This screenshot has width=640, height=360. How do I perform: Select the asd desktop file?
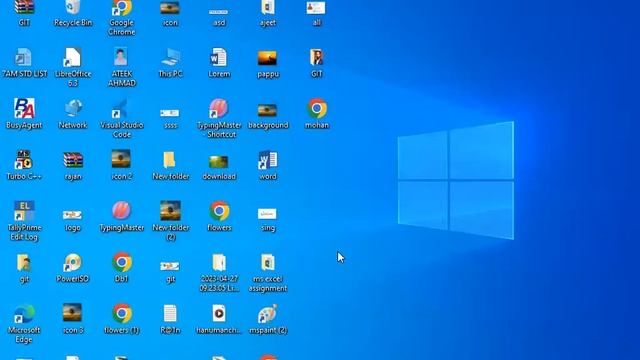click(x=219, y=16)
